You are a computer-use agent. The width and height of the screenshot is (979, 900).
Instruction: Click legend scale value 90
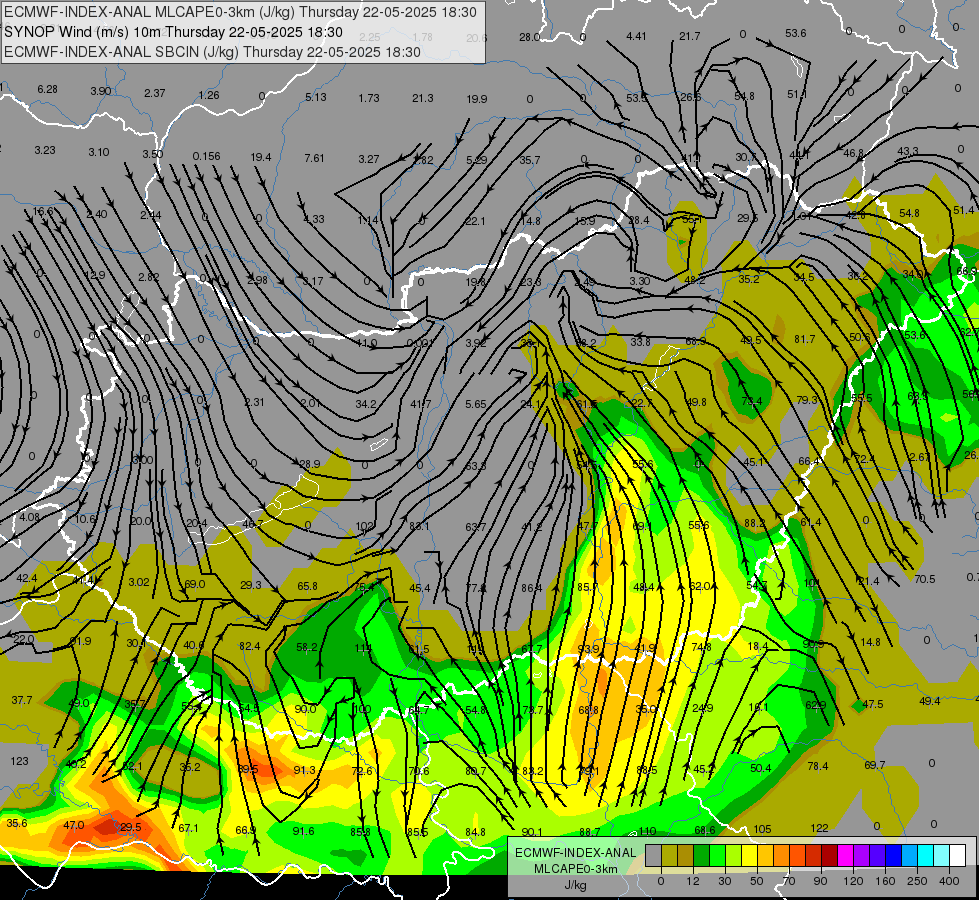tap(820, 881)
